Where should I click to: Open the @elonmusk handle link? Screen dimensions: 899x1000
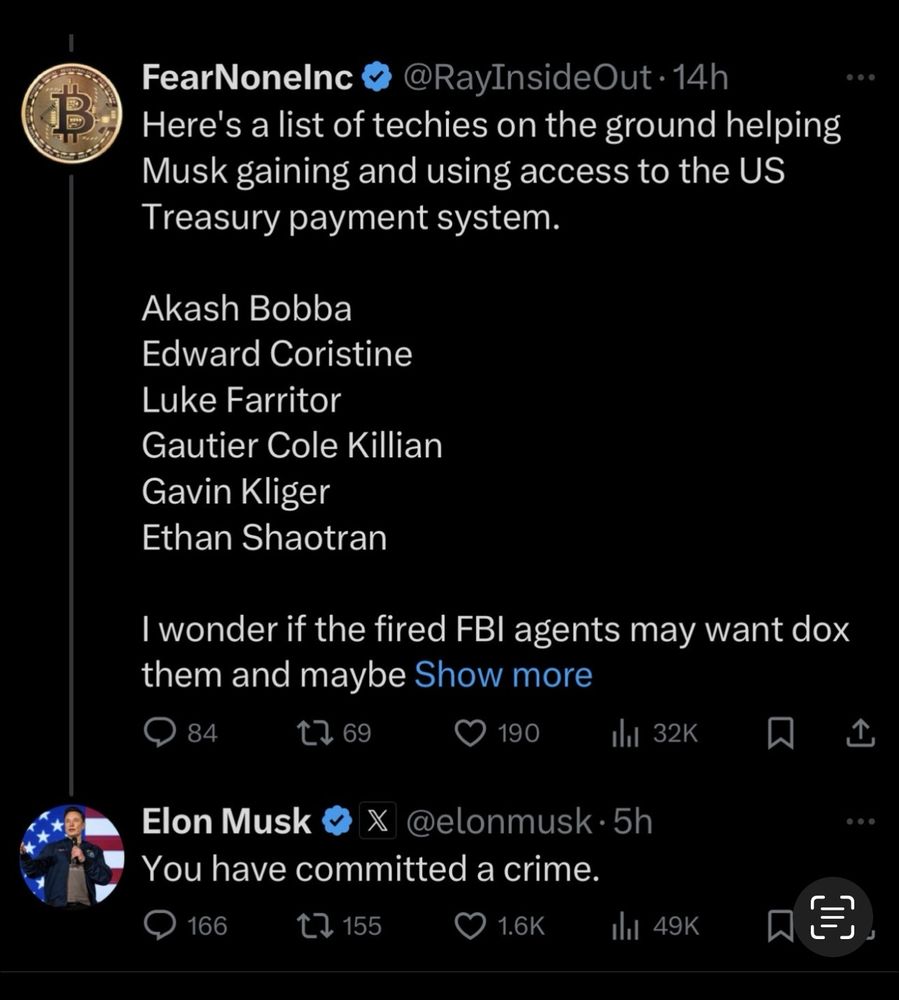point(498,822)
